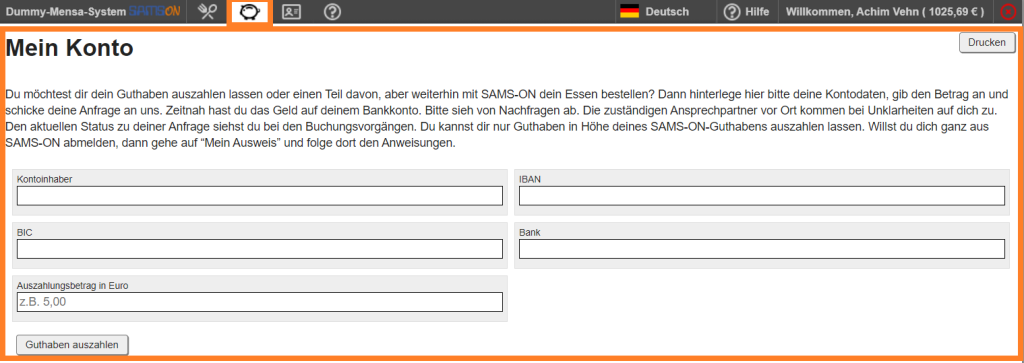This screenshot has height=363, width=1024.
Task: Print the page with Drucken button
Action: pyautogui.click(x=987, y=42)
